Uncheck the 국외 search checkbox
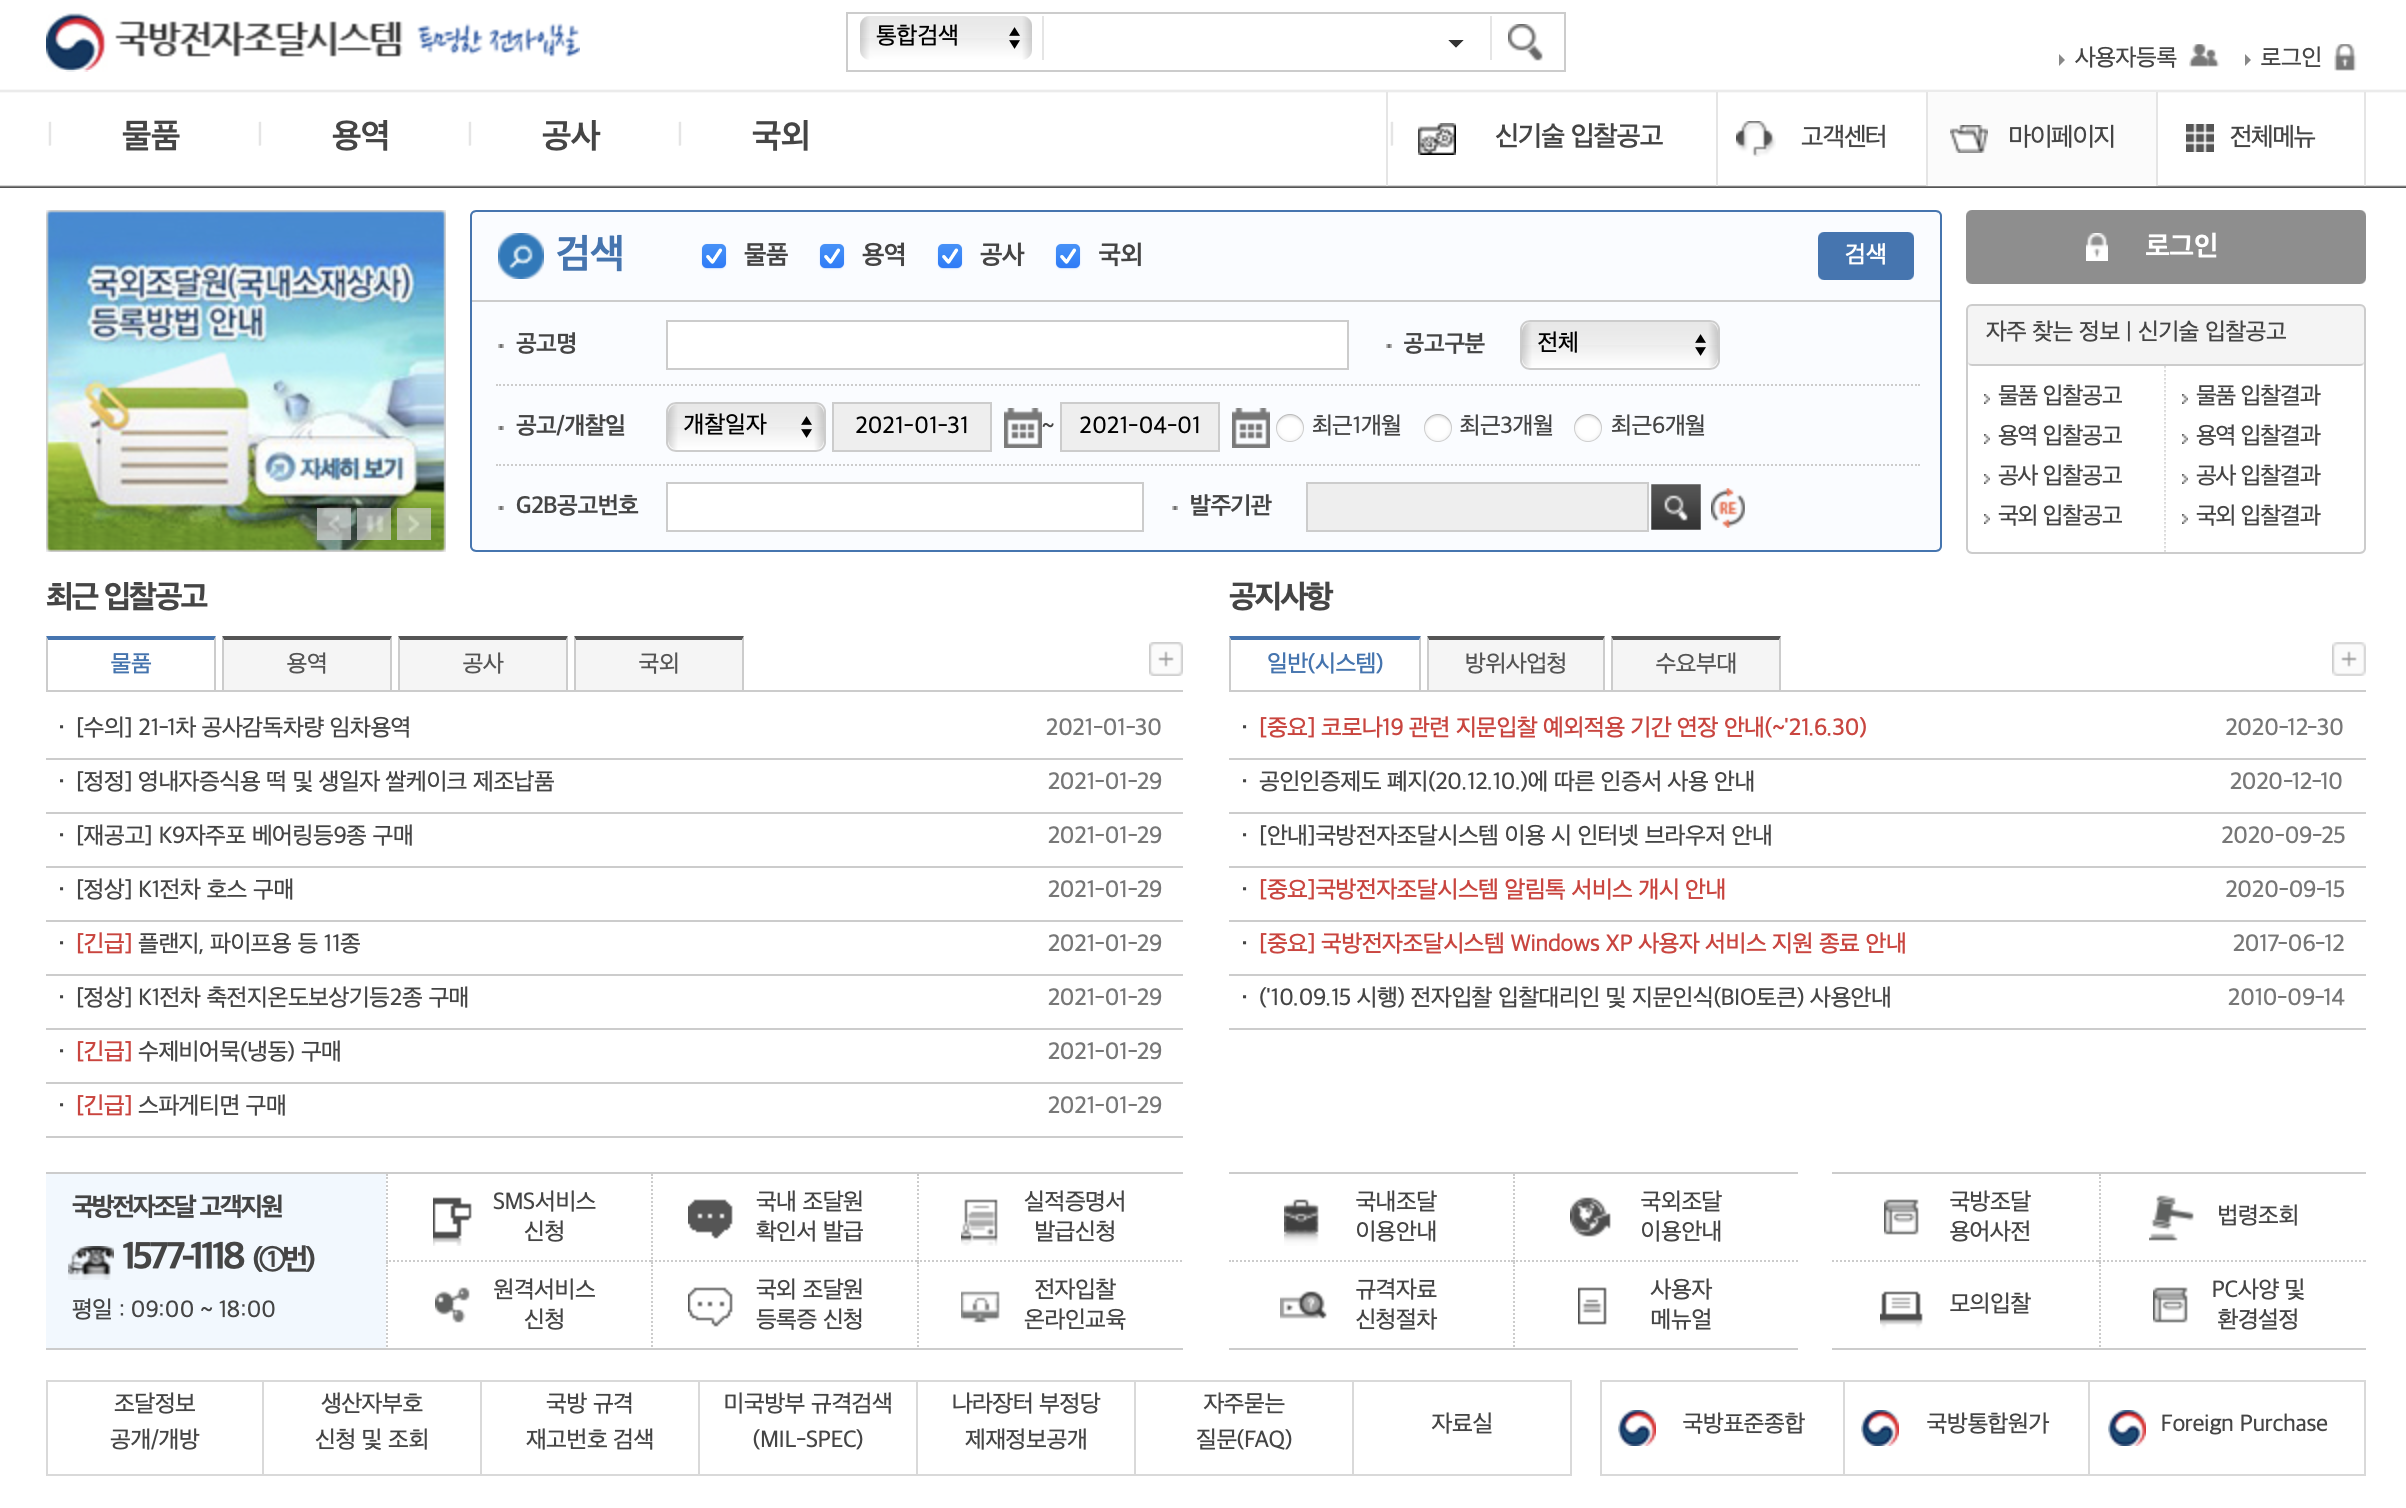 (x=1067, y=256)
